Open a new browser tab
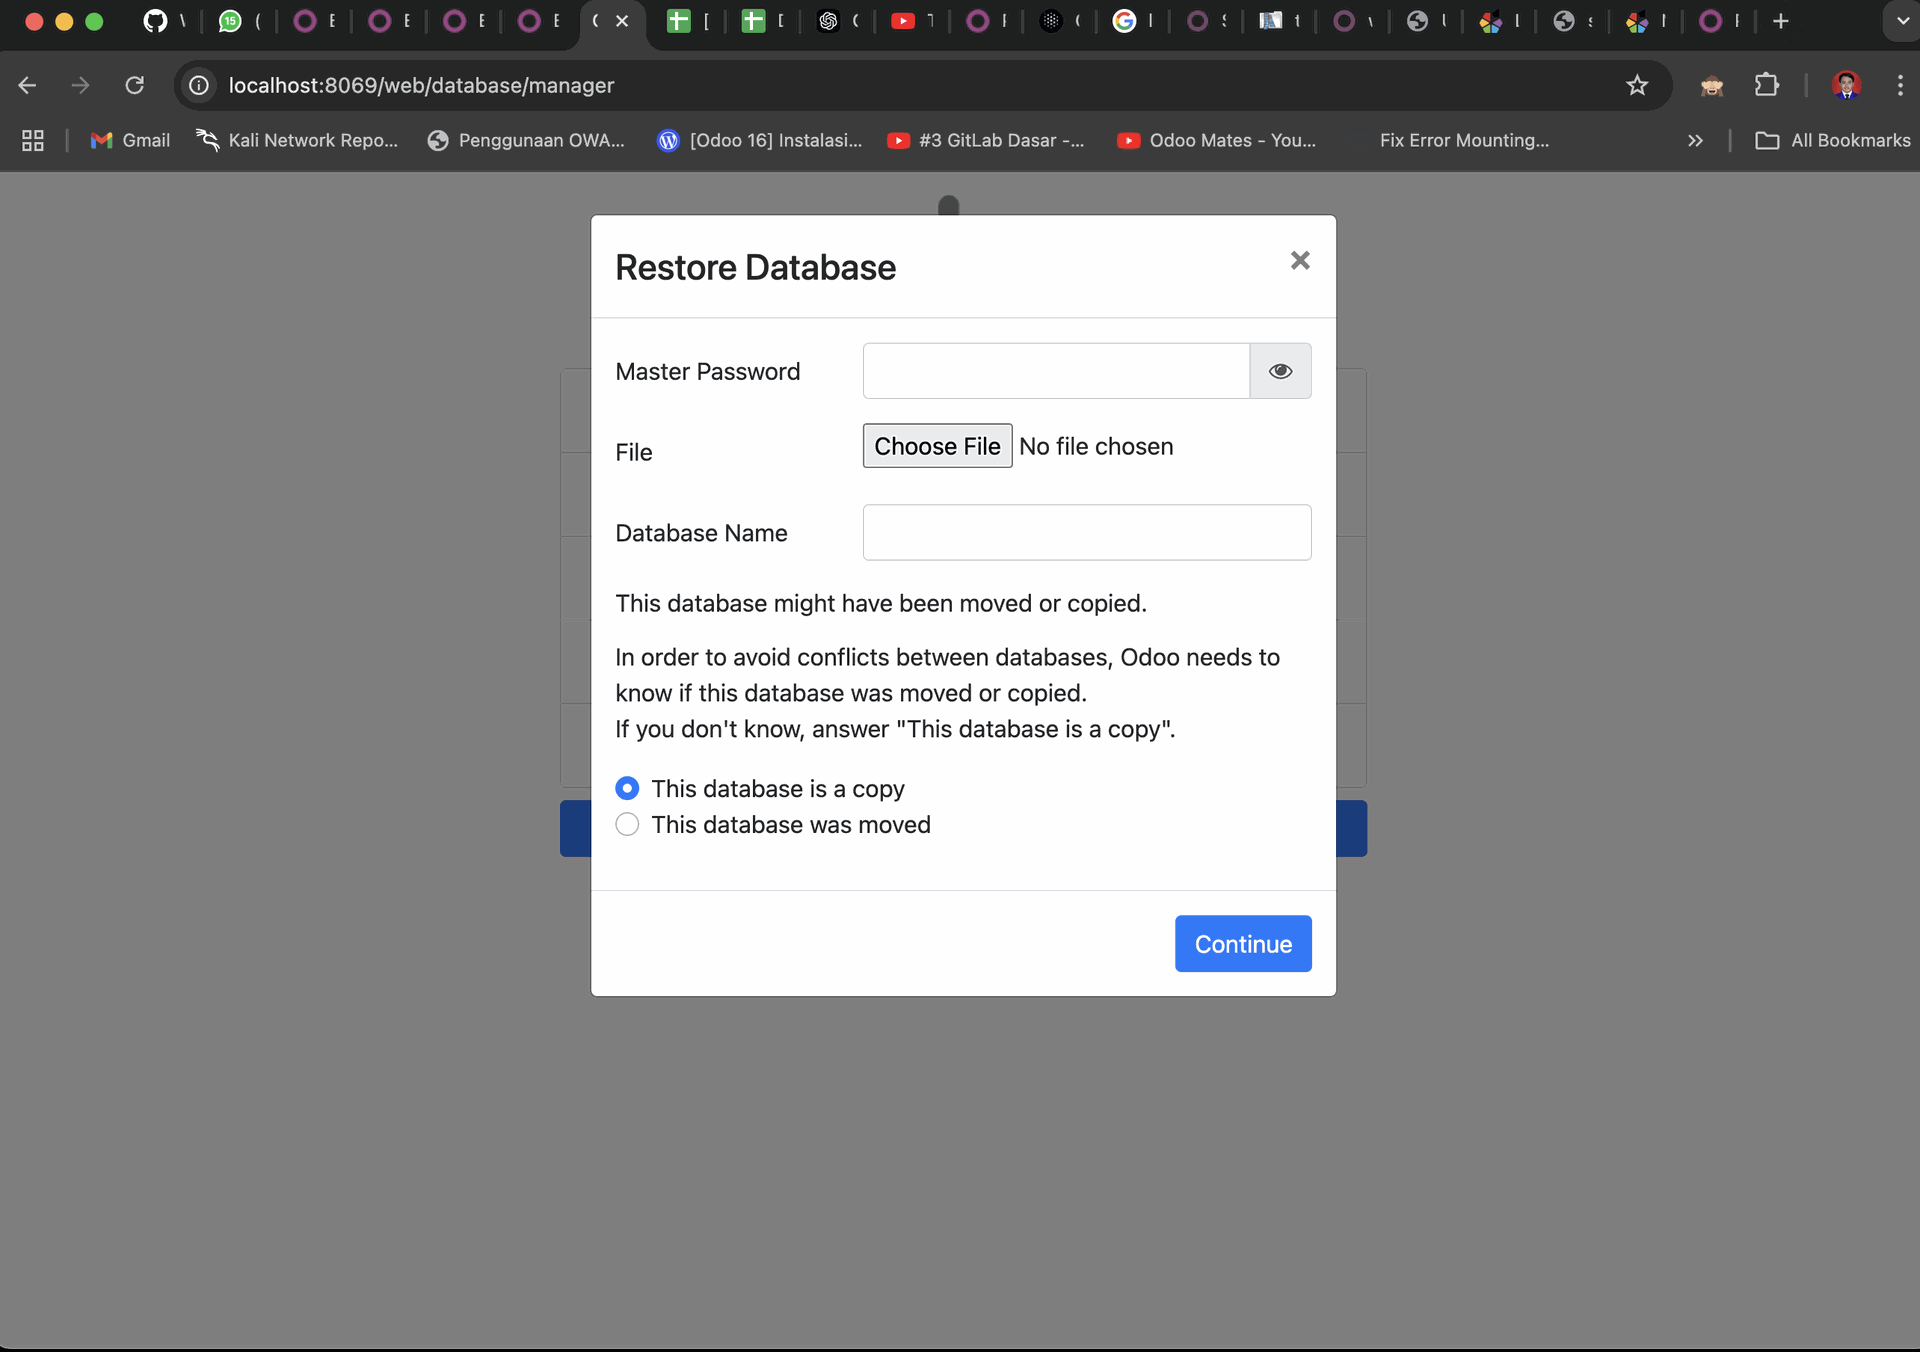The image size is (1920, 1352). 1781,21
